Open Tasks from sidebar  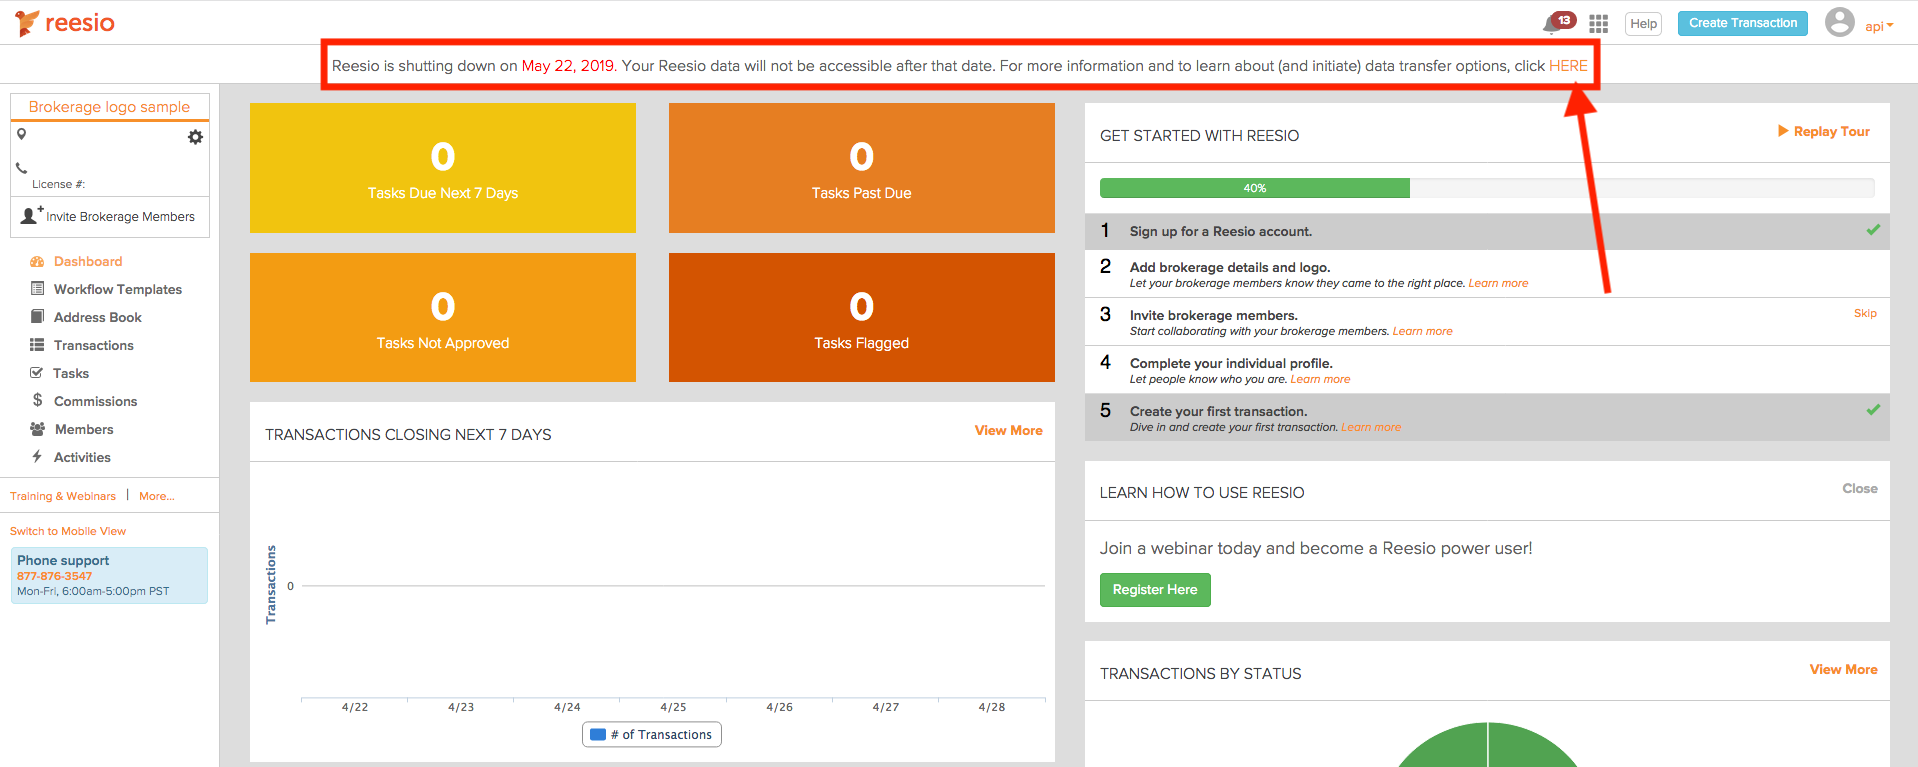(71, 374)
